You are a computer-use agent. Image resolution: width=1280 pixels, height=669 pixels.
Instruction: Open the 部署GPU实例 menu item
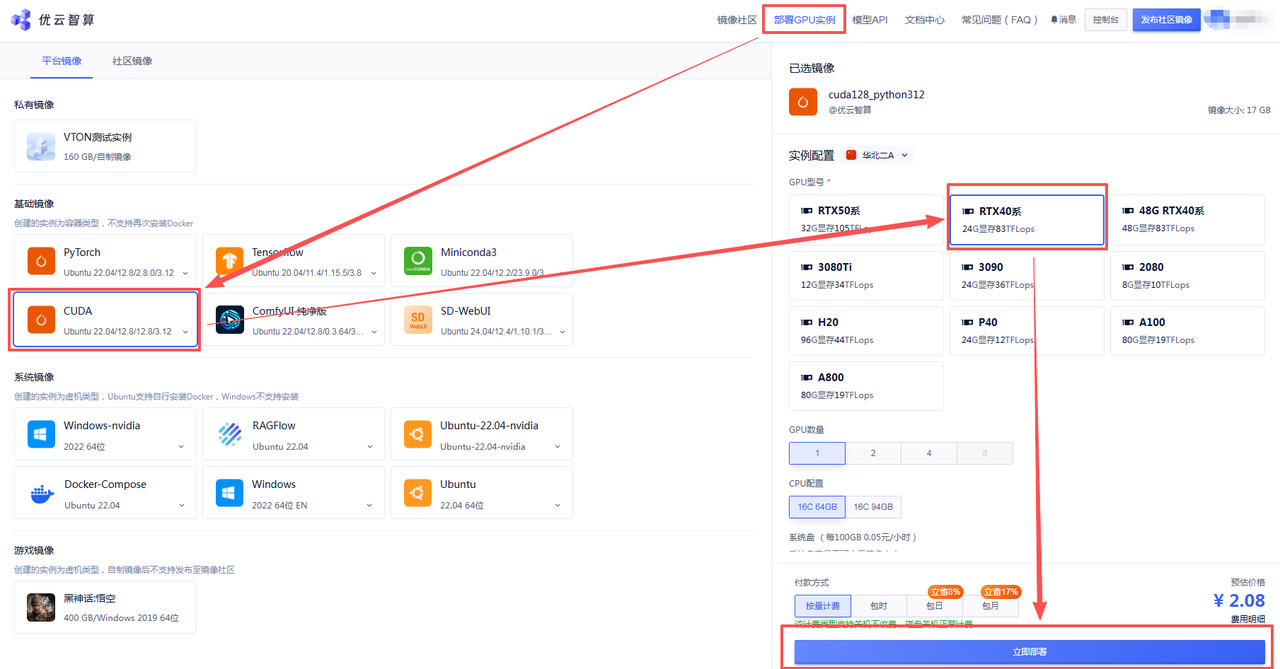pos(804,20)
